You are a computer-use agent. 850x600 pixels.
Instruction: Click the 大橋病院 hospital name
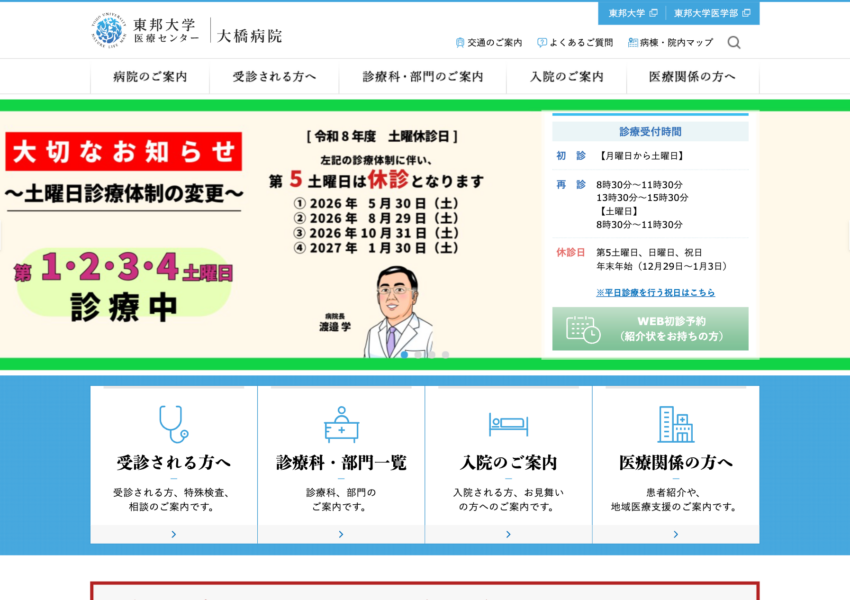click(x=249, y=36)
